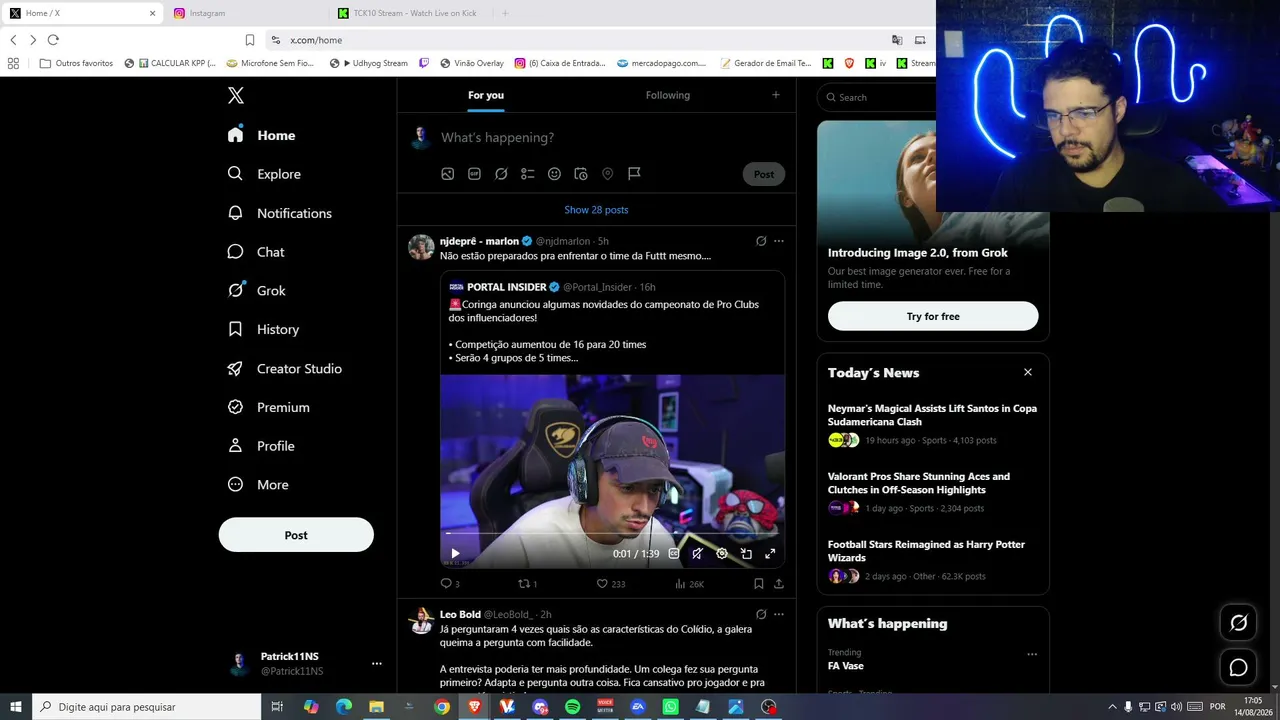Viewport: 1280px width, 720px height.
Task: Open Profile from the sidebar
Action: point(261,446)
